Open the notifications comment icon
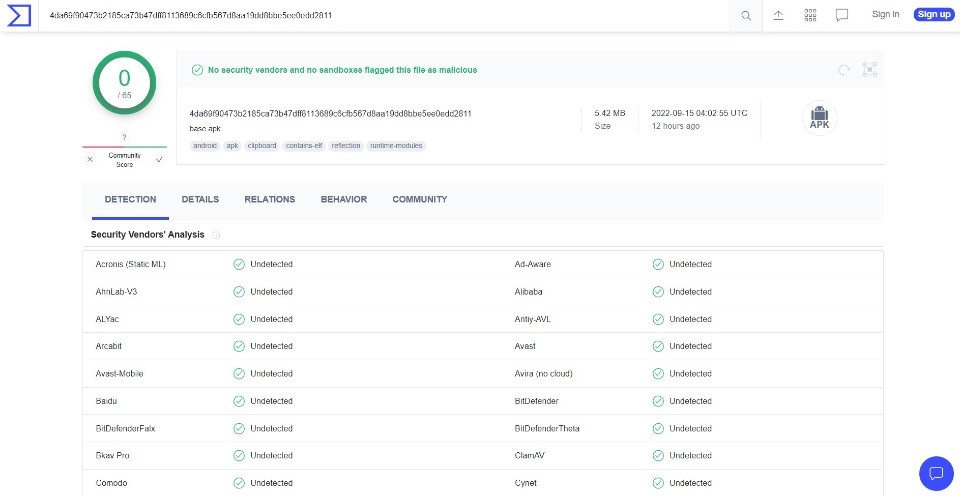This screenshot has width=960, height=496. pos(842,15)
